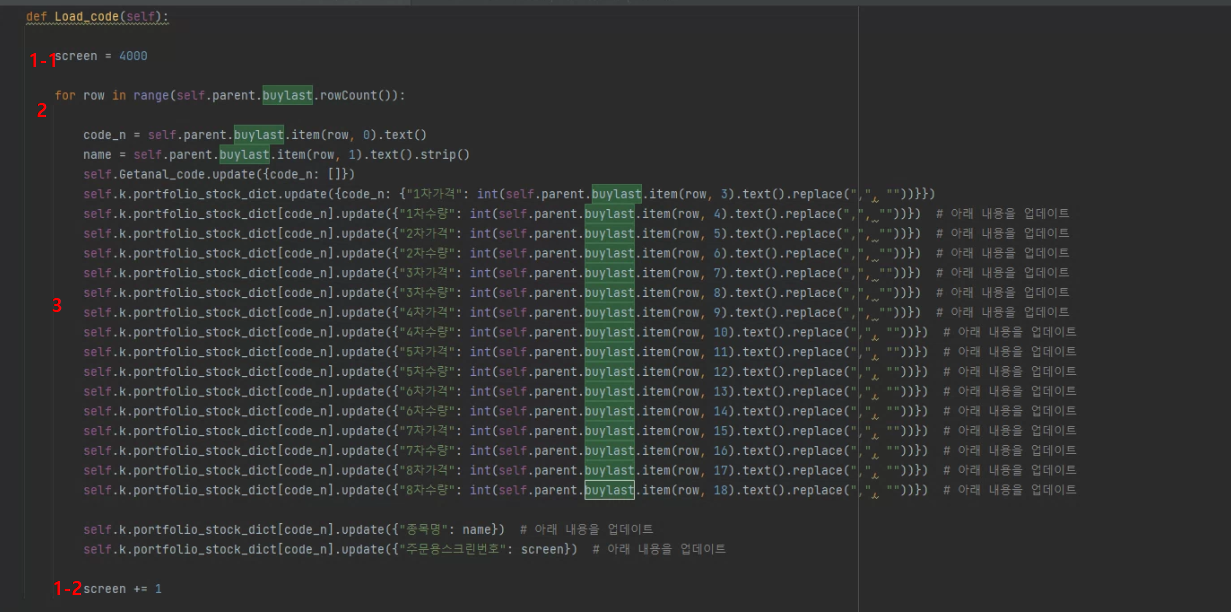Select the "8차수량" dictionary key string
1231x612 pixels.
click(x=427, y=490)
